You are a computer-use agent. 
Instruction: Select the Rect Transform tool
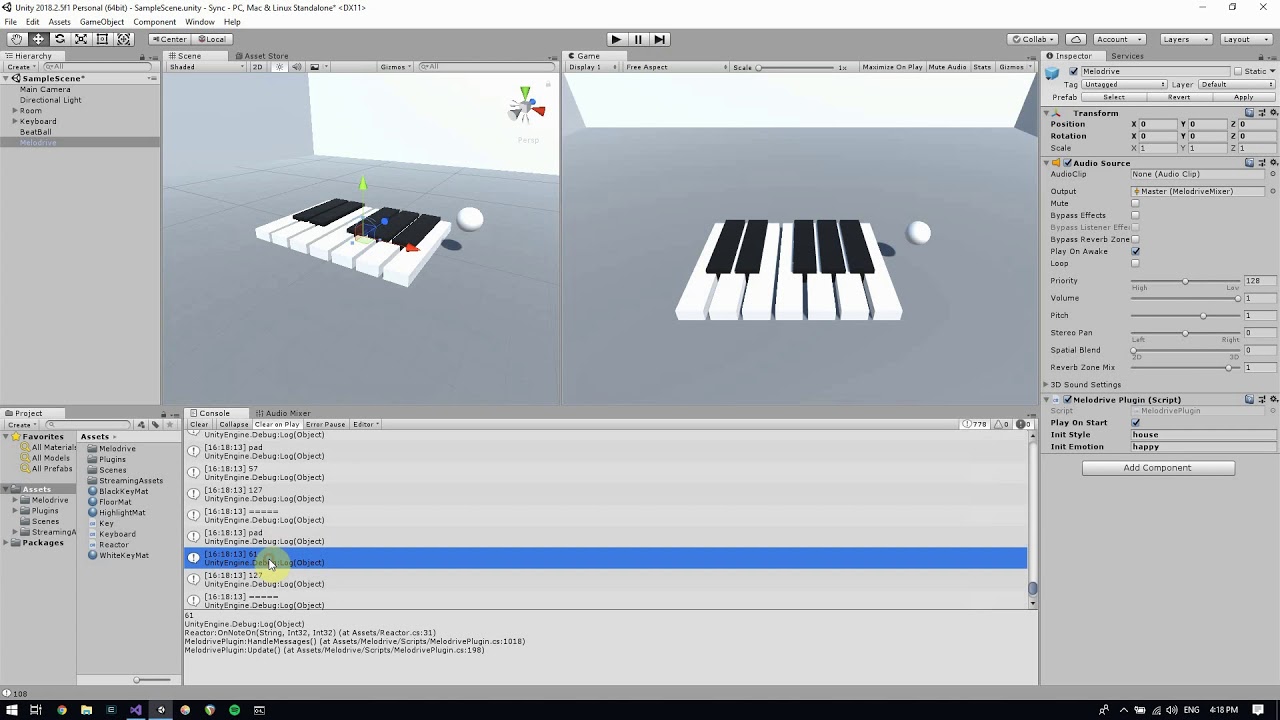[102, 39]
